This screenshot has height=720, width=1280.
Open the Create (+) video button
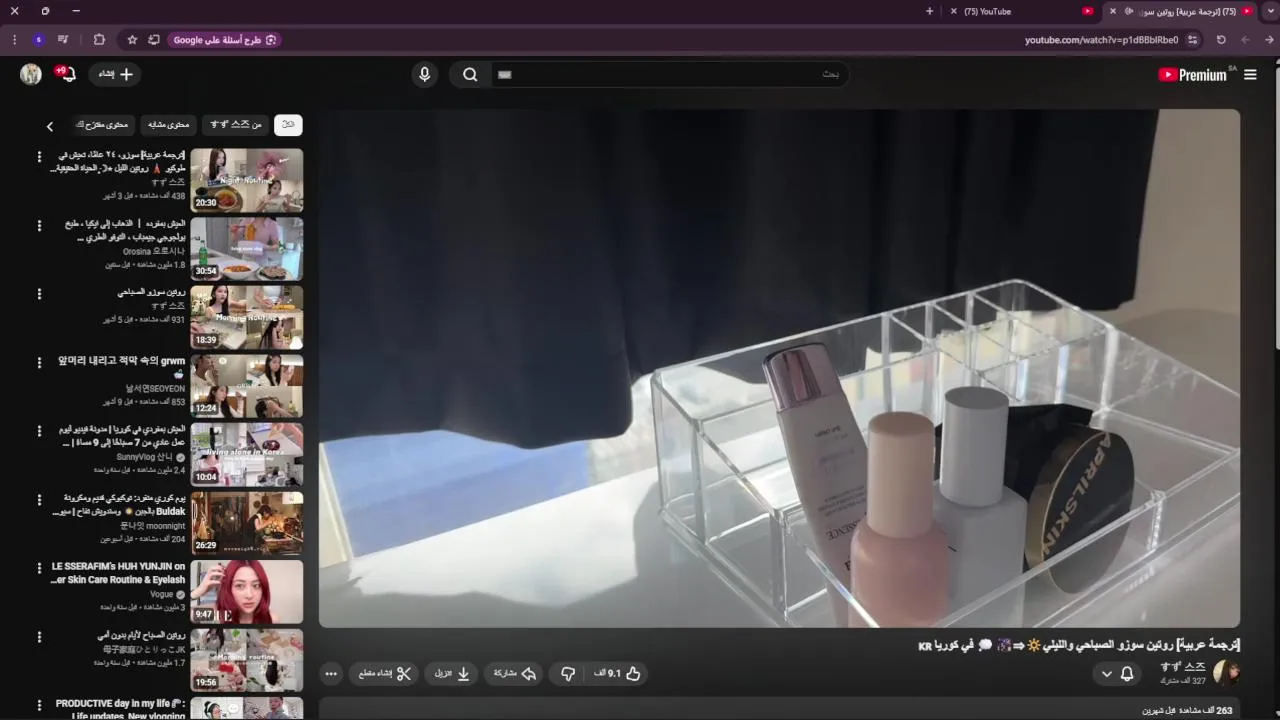click(116, 74)
